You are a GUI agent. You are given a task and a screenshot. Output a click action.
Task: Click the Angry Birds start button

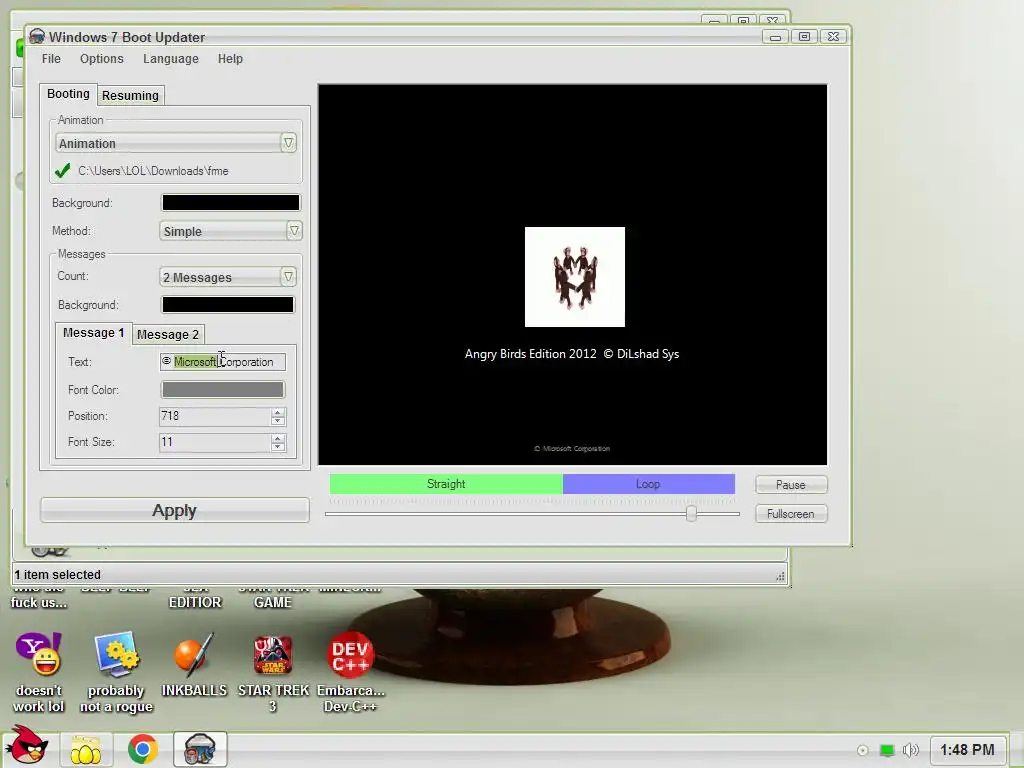pyautogui.click(x=26, y=745)
